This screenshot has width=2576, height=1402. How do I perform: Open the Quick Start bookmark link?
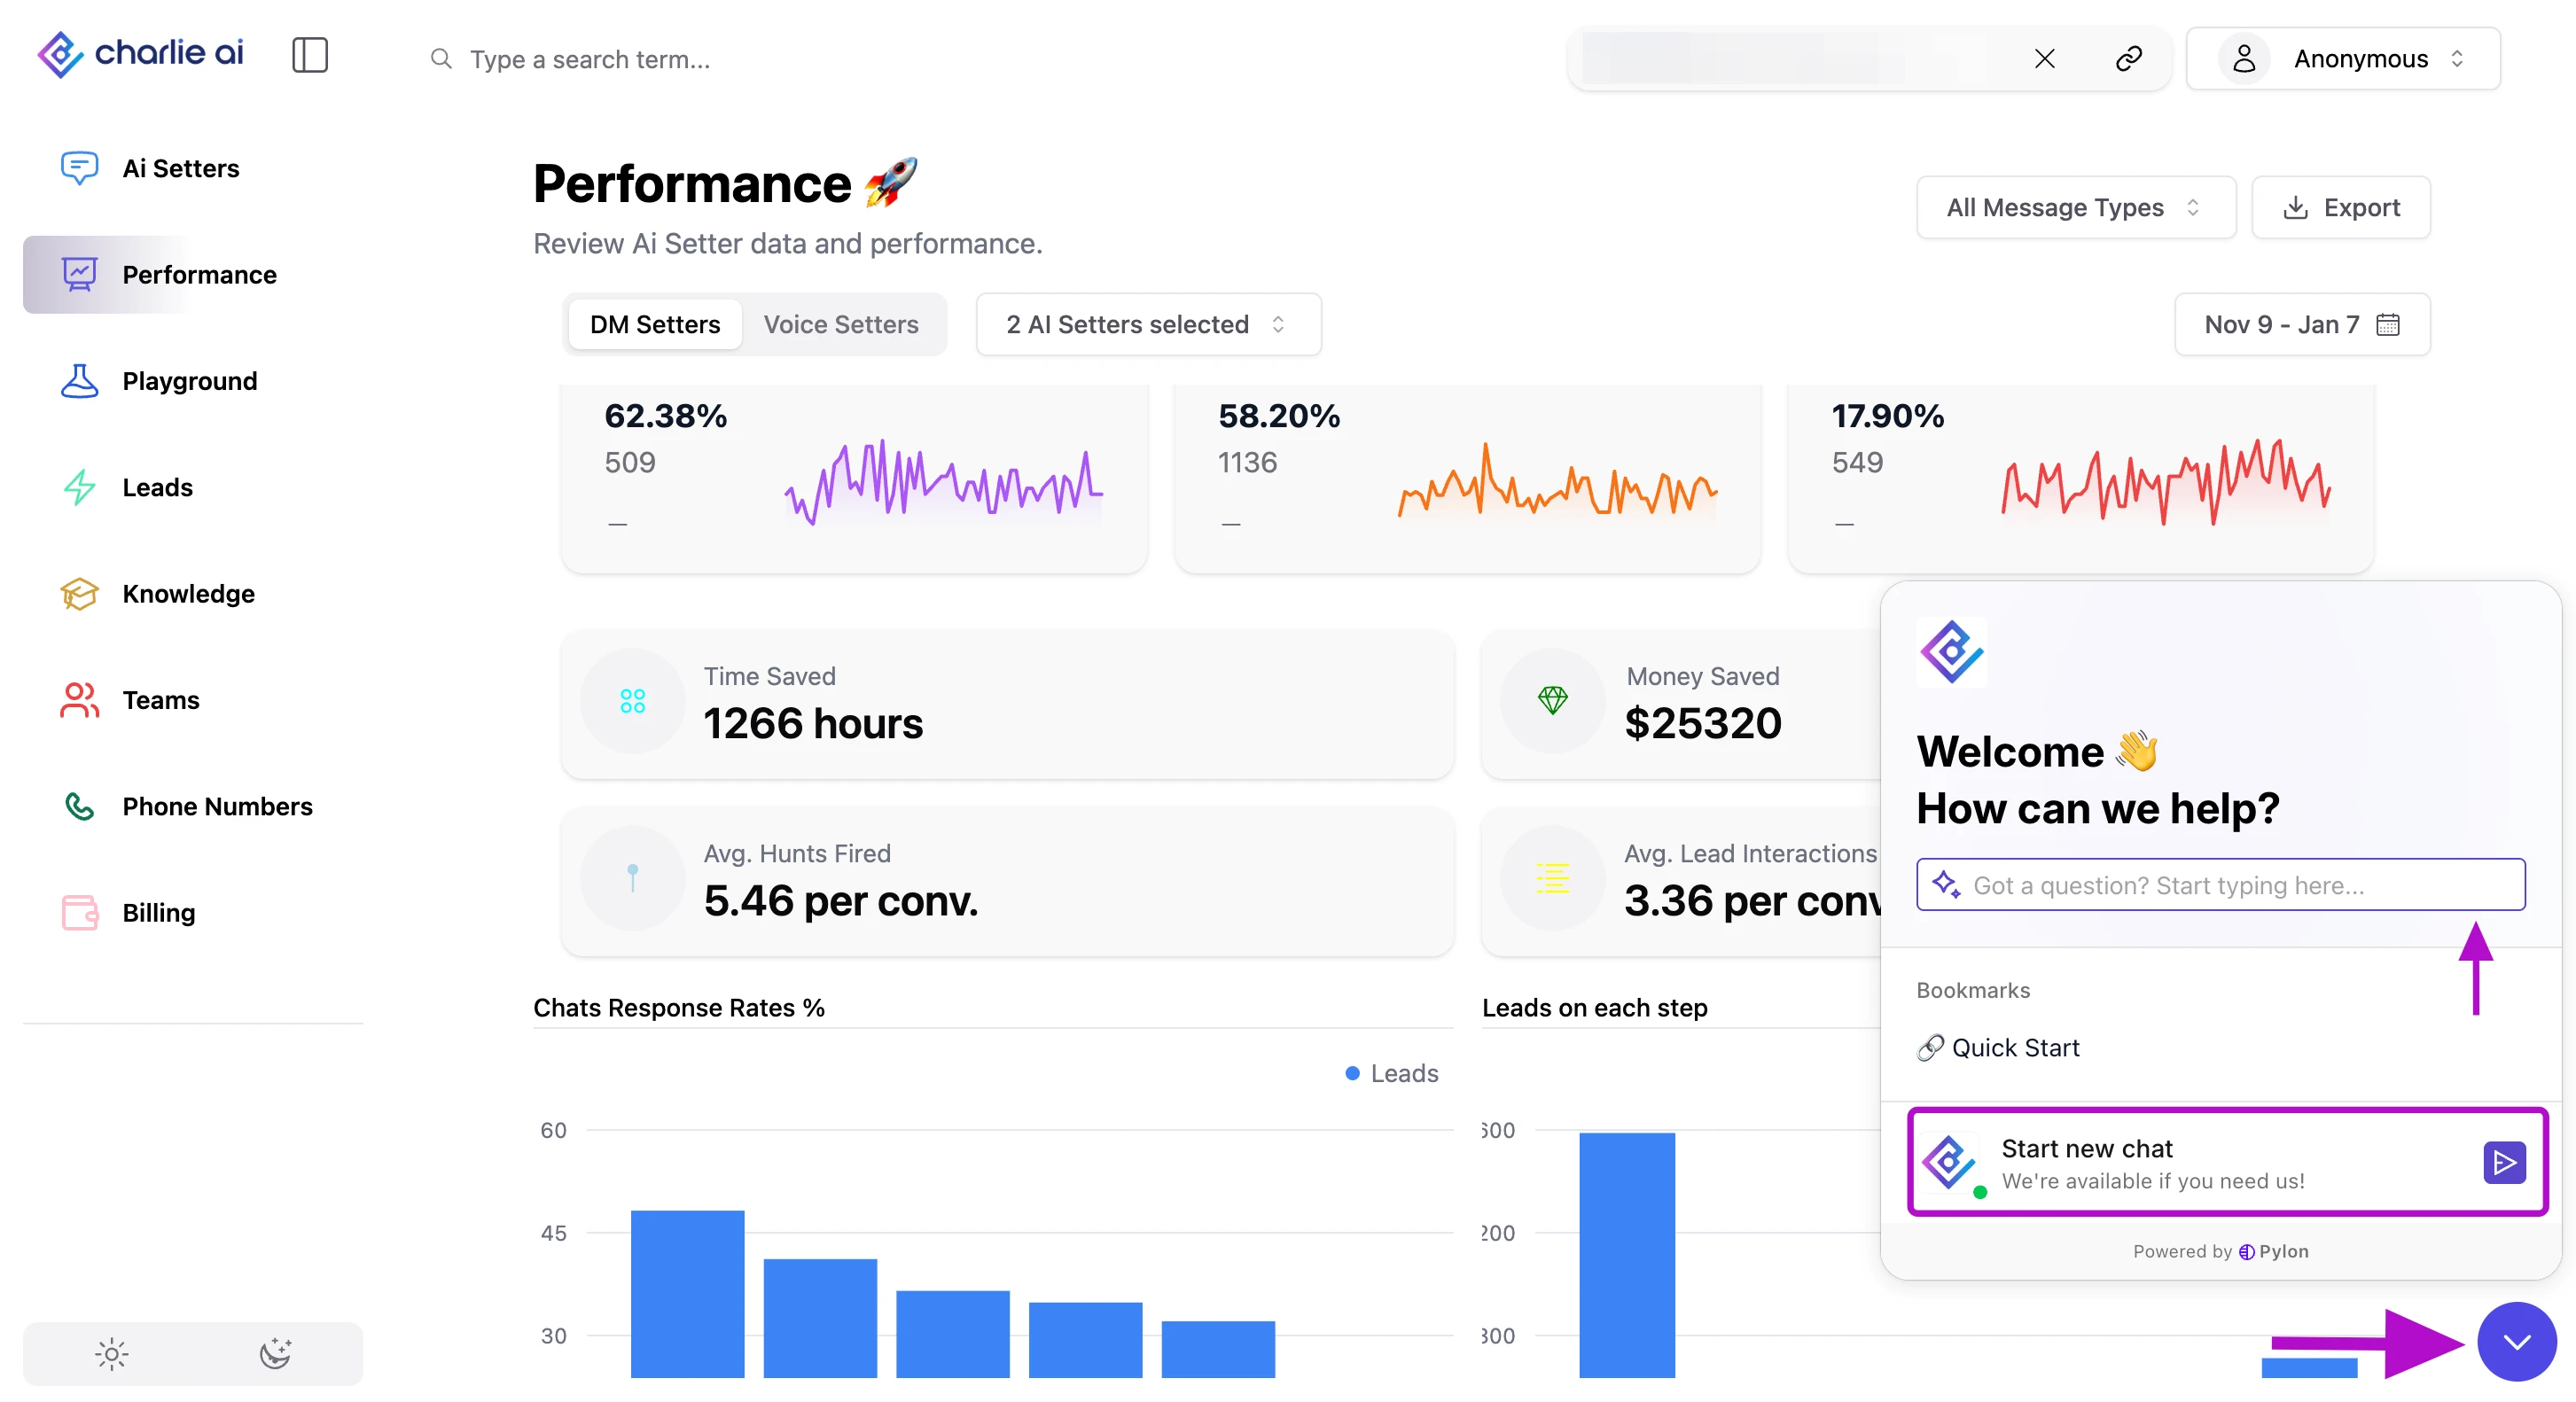click(x=2013, y=1047)
